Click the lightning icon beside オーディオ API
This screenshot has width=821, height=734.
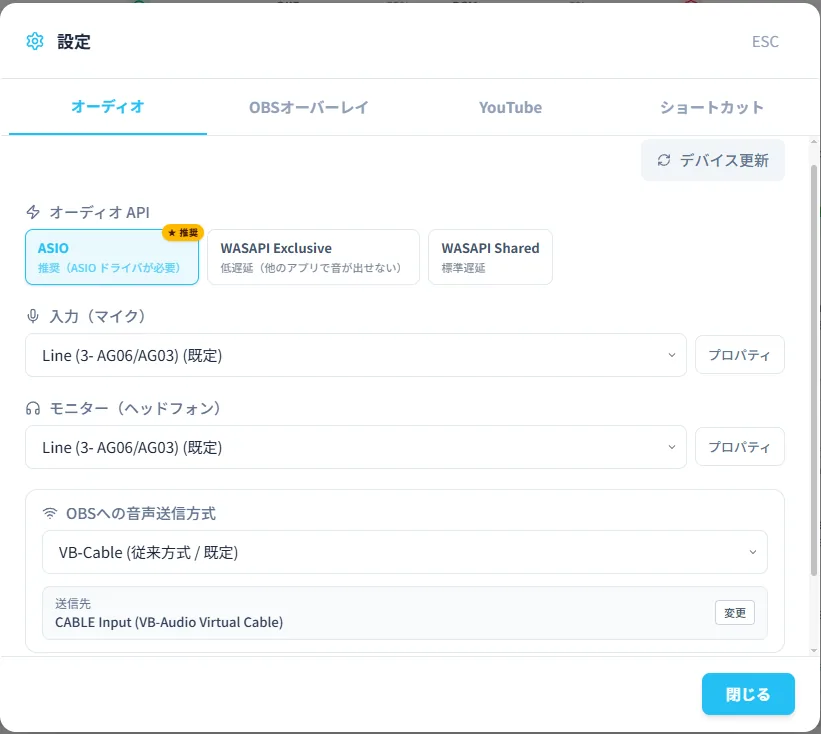coord(33,212)
